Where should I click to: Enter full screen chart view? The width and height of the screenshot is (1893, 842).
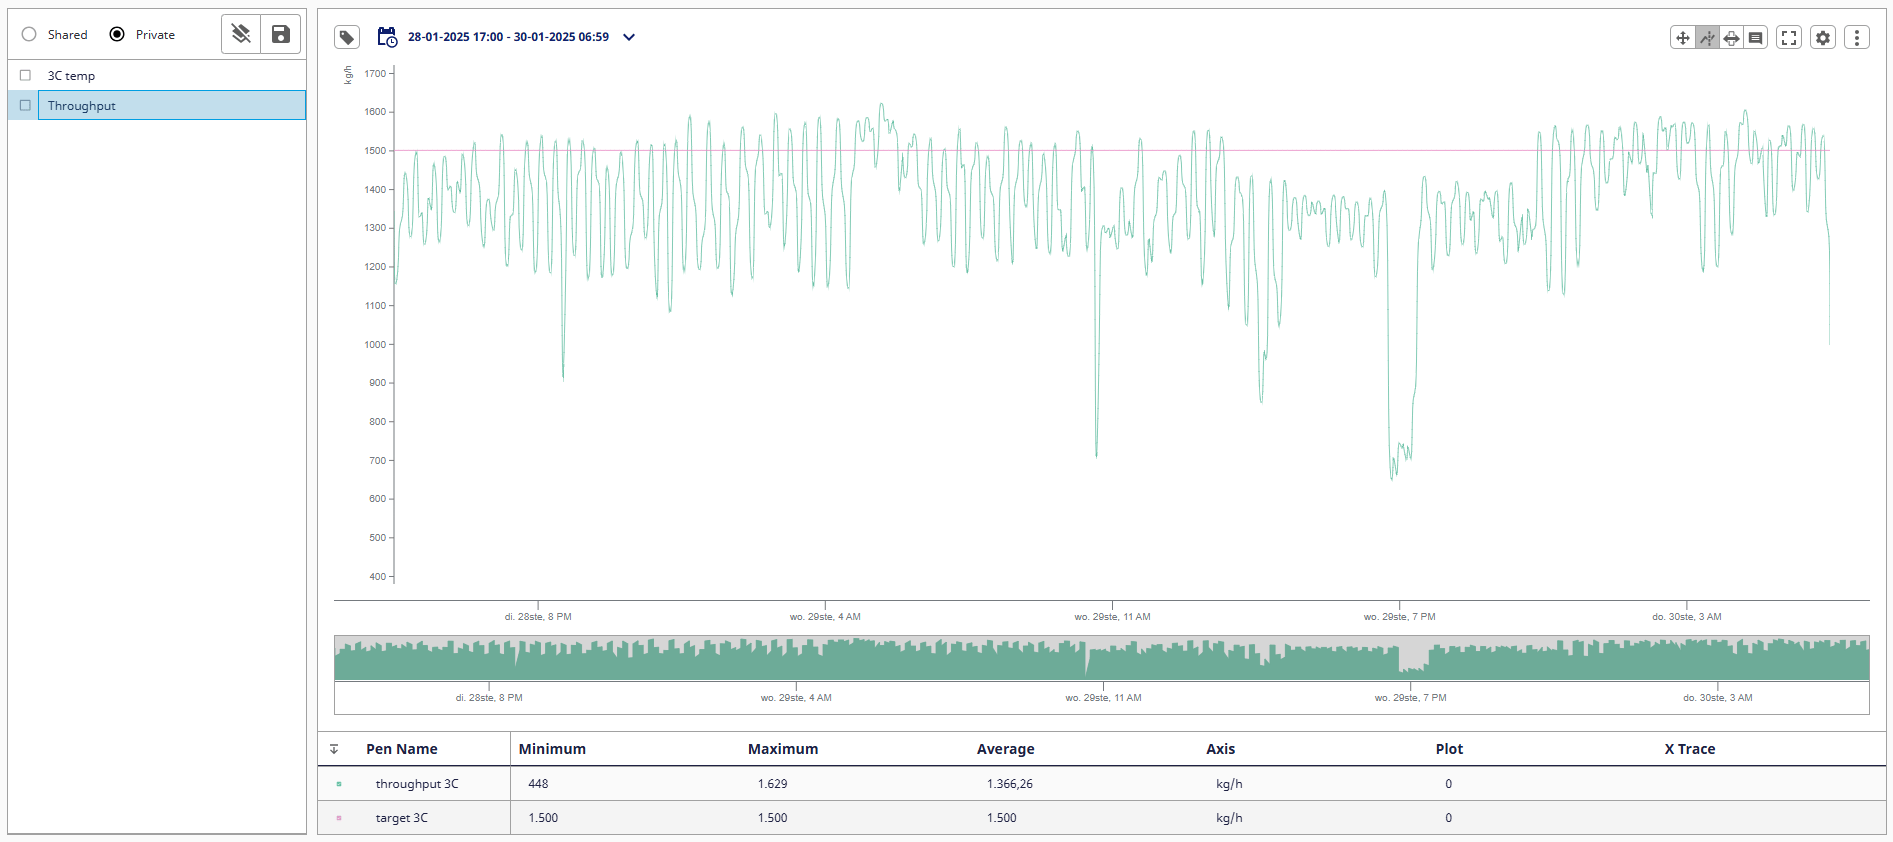coord(1789,38)
